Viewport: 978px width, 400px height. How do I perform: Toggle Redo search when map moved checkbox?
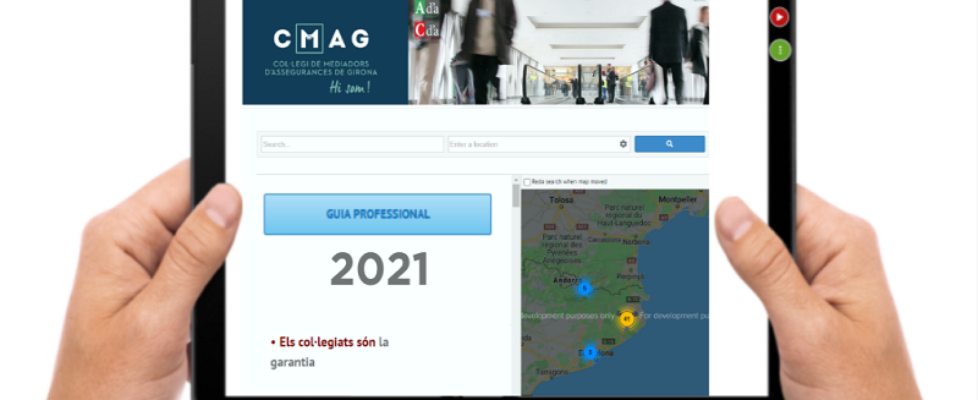[x=527, y=182]
